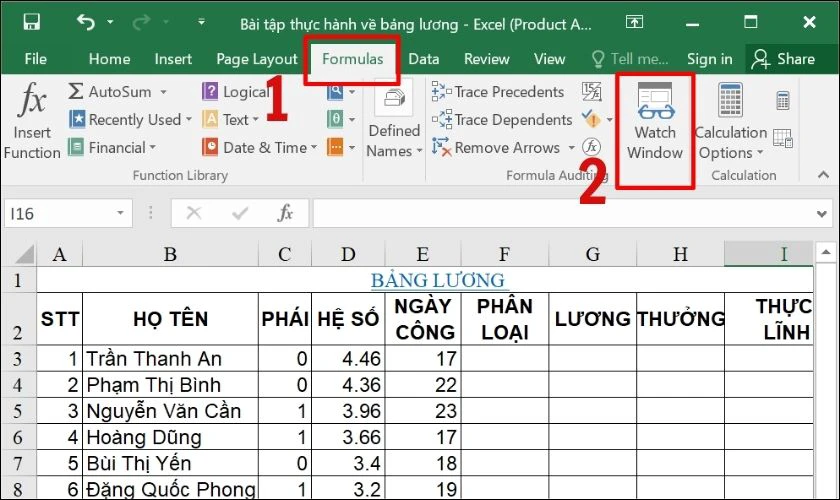The height and width of the screenshot is (500, 840).
Task: Click the Name Box showing I16
Action: (x=59, y=213)
